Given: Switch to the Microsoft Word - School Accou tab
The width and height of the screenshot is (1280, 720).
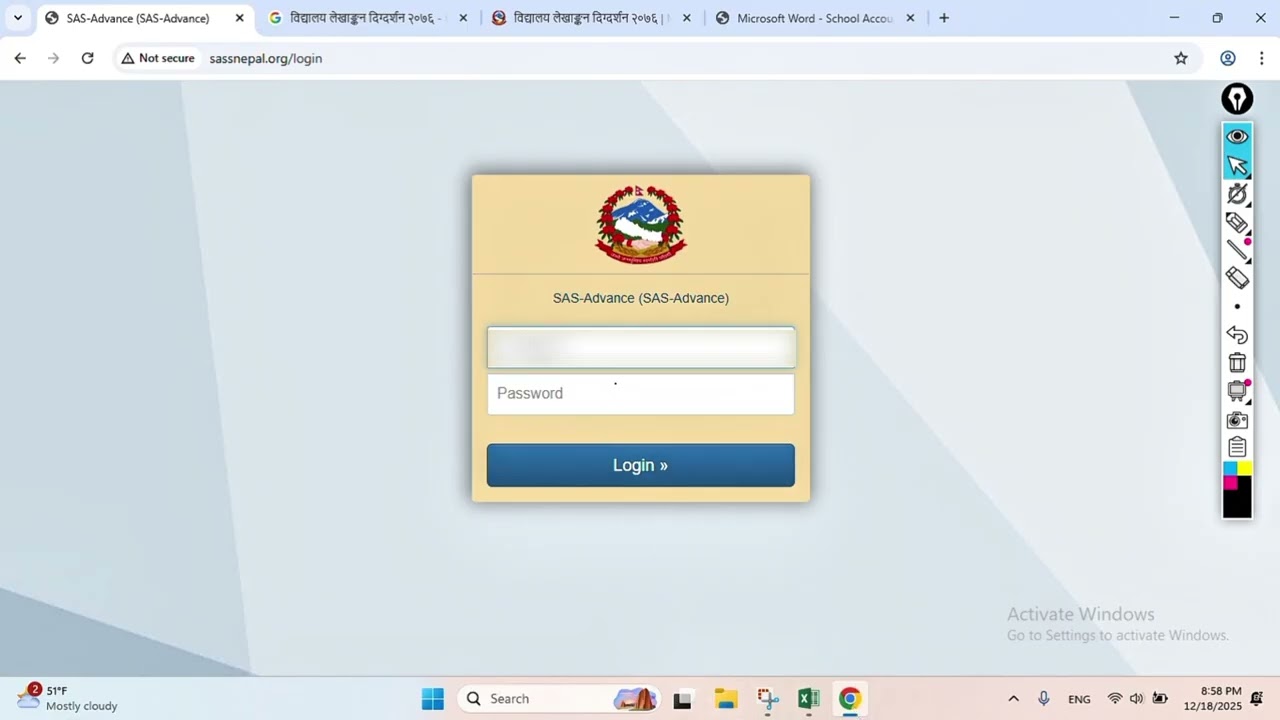Looking at the screenshot, I should (x=813, y=18).
